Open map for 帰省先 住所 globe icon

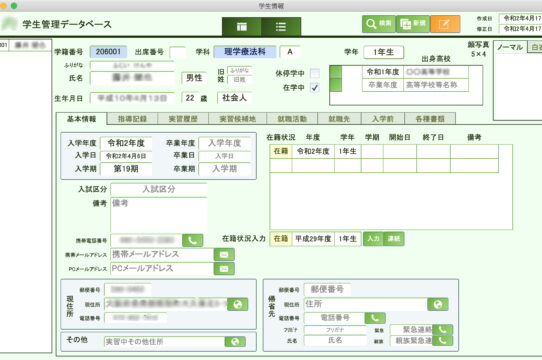(x=438, y=304)
